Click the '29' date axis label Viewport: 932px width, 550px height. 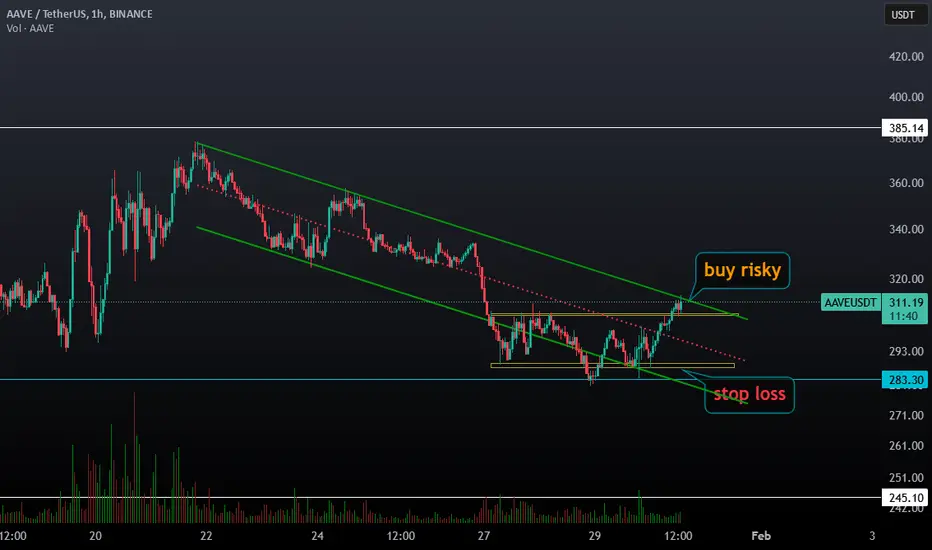pos(594,536)
